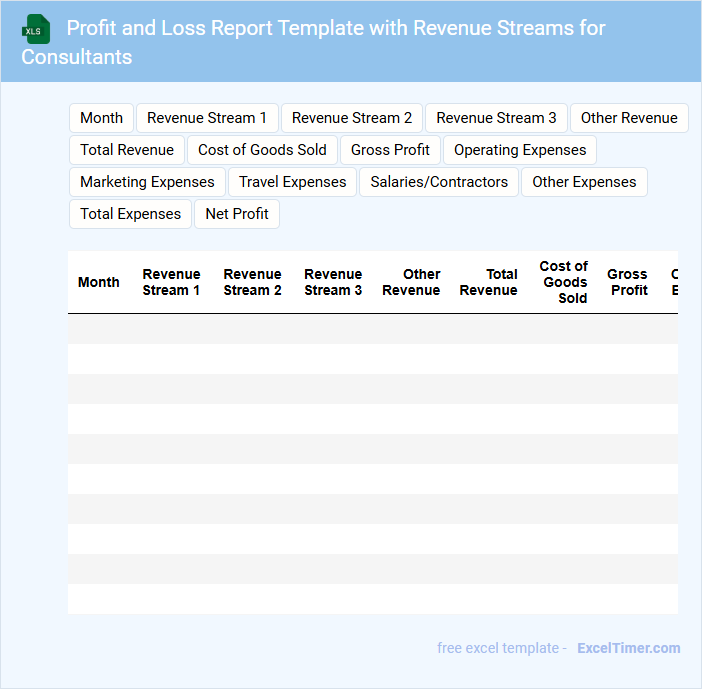Click the Cost of Goods Sold tag

(262, 150)
